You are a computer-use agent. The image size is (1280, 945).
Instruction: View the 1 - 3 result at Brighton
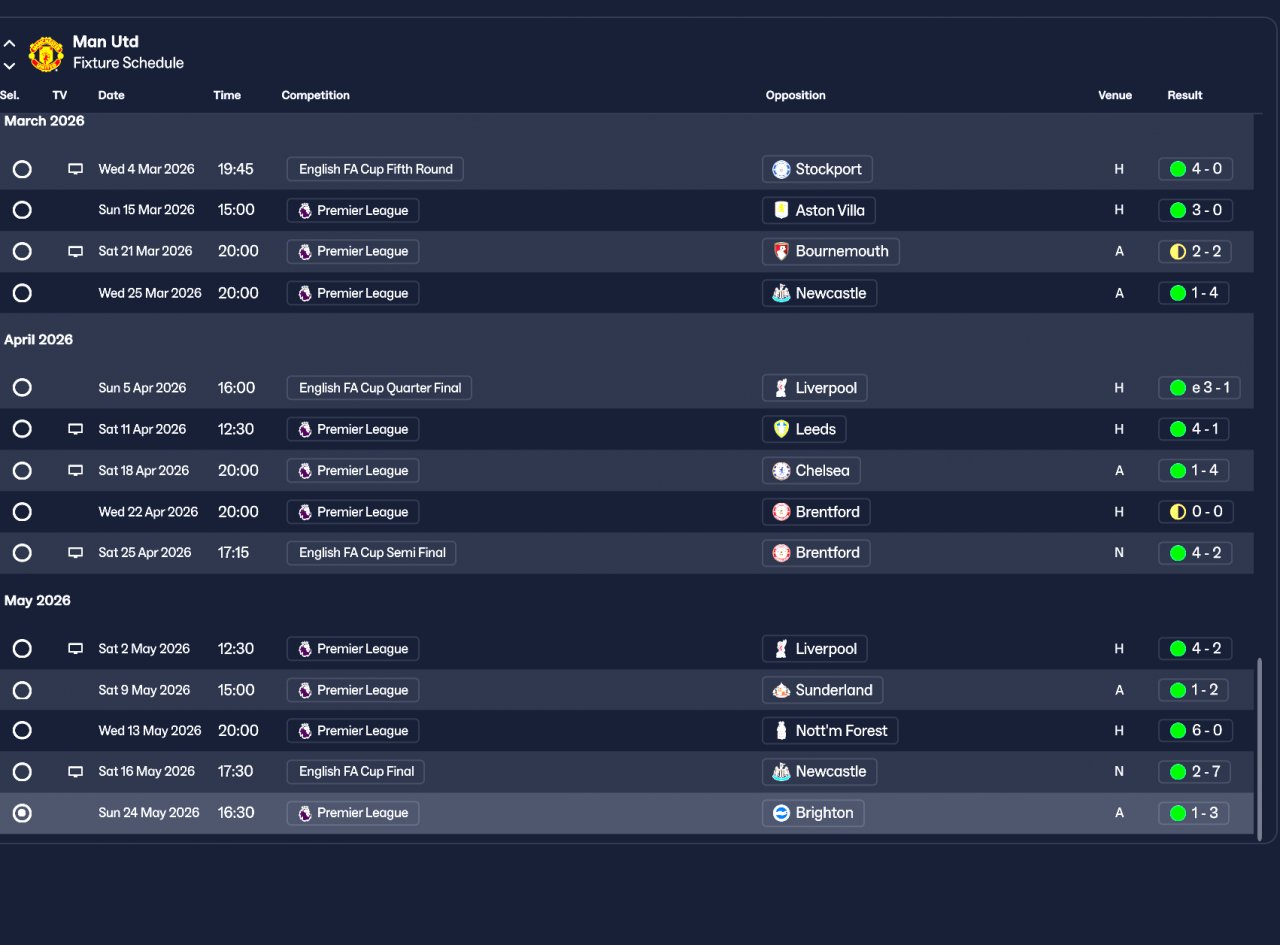coord(1195,813)
